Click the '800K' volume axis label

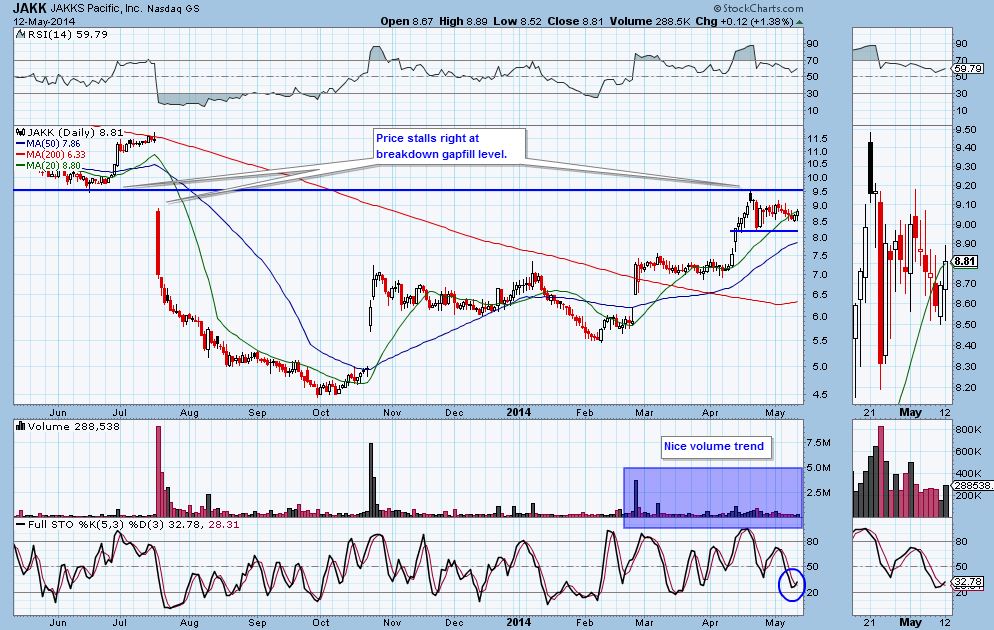coord(969,430)
